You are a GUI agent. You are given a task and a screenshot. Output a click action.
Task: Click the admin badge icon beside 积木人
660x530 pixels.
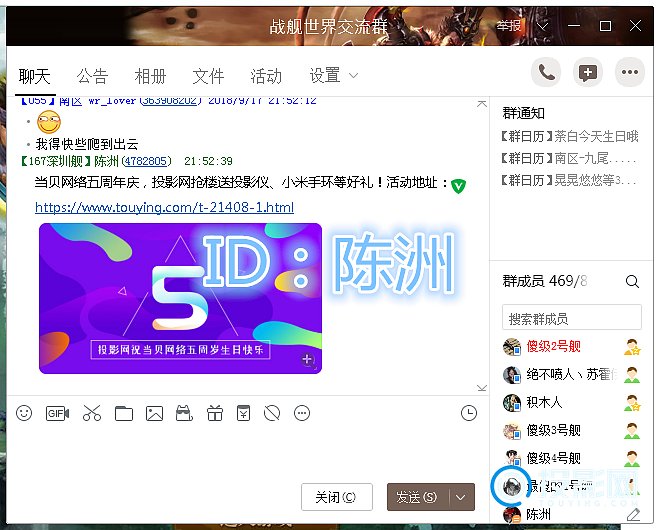pyautogui.click(x=632, y=403)
